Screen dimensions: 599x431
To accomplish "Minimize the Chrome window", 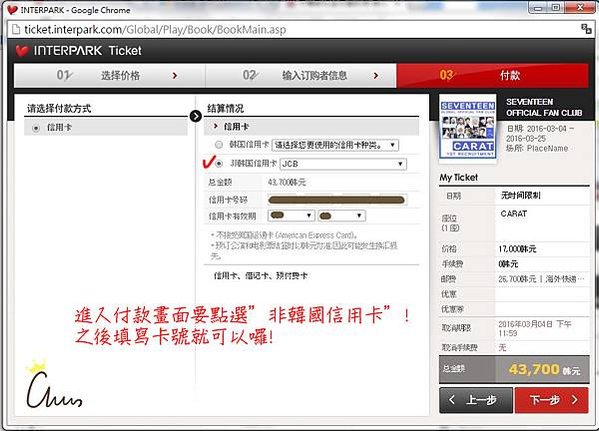I will point(538,7).
